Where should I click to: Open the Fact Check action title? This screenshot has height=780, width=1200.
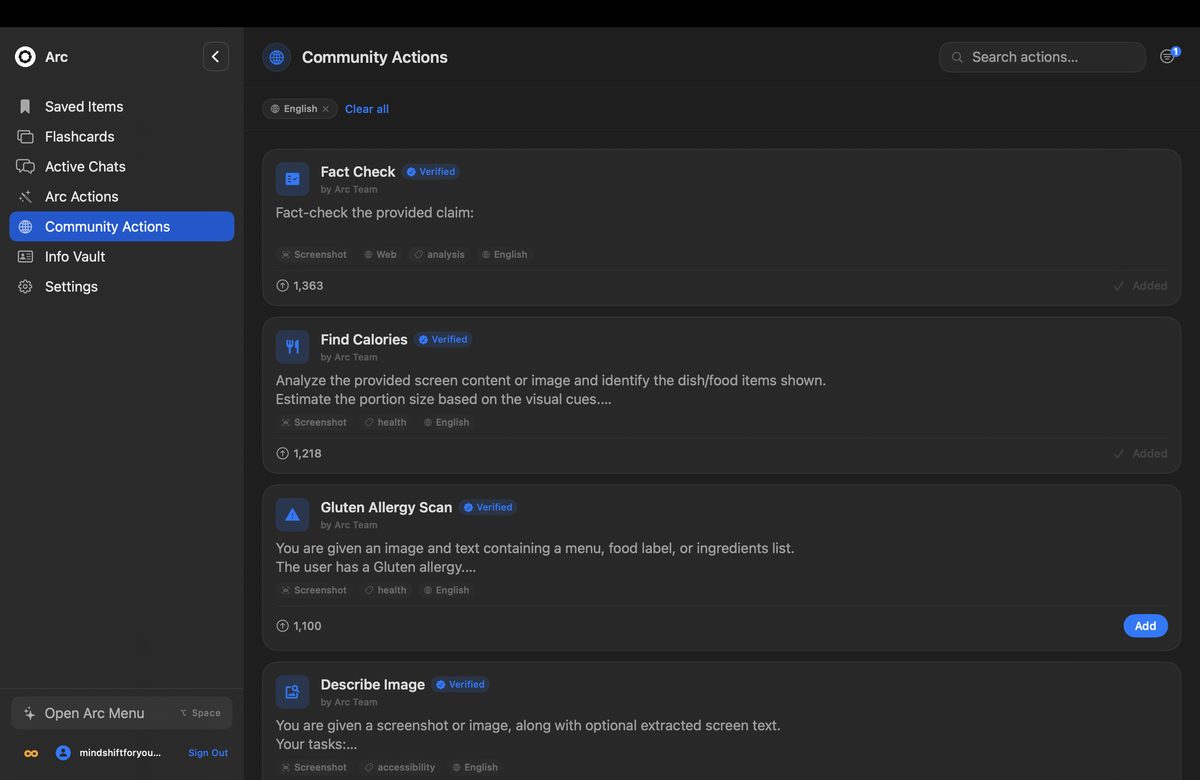click(x=358, y=172)
